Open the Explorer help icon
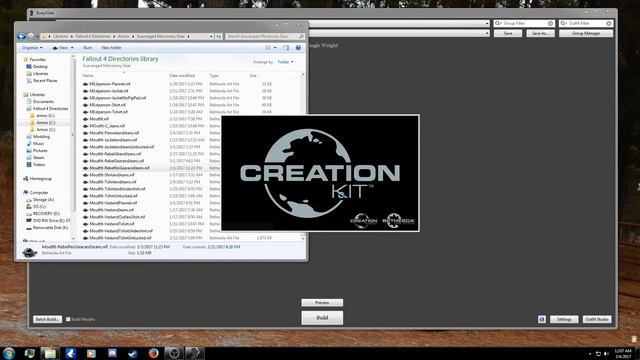Viewport: 640px width, 360px height. (x=298, y=48)
